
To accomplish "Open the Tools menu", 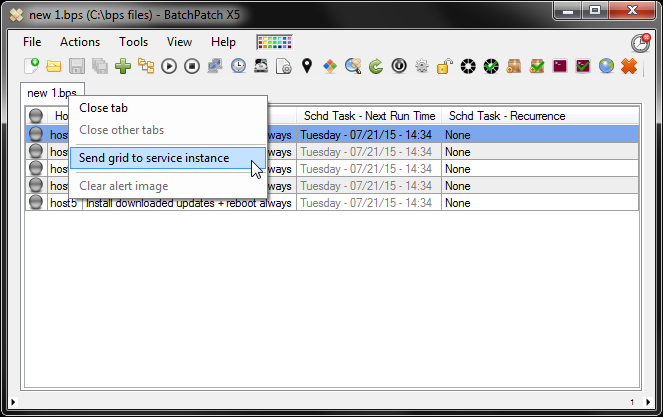I will [134, 42].
